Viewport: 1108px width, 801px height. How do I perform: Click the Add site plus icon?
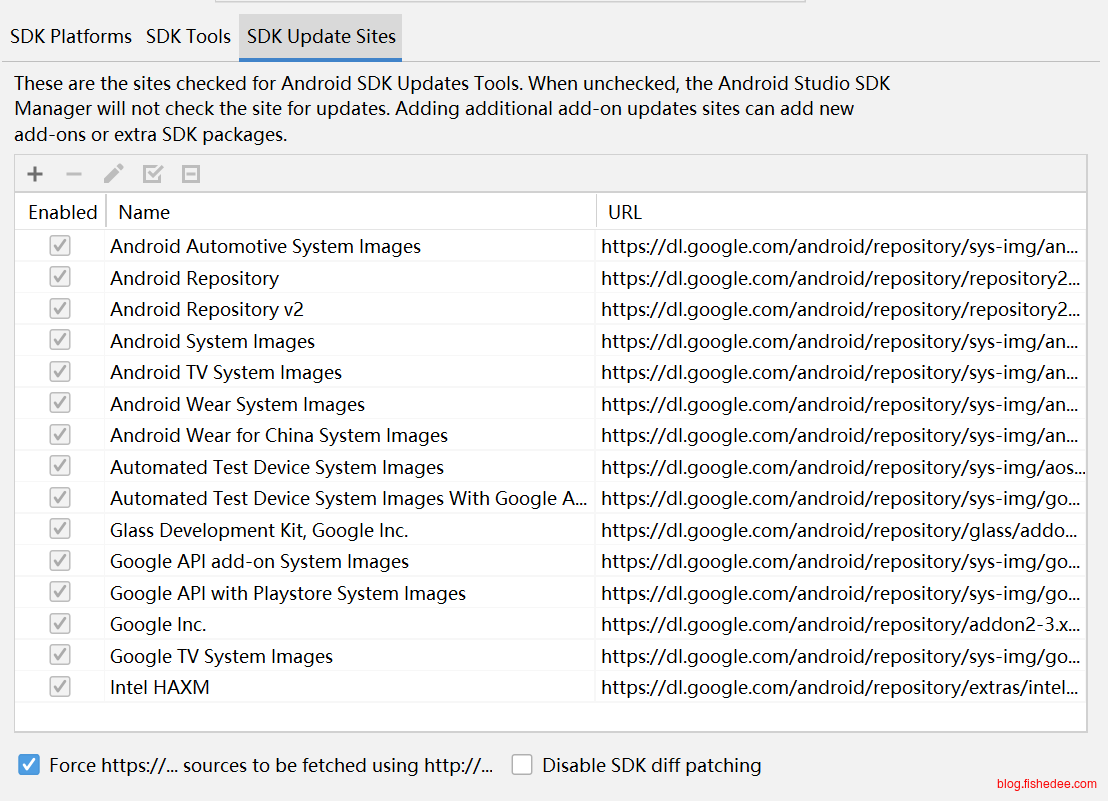[35, 174]
